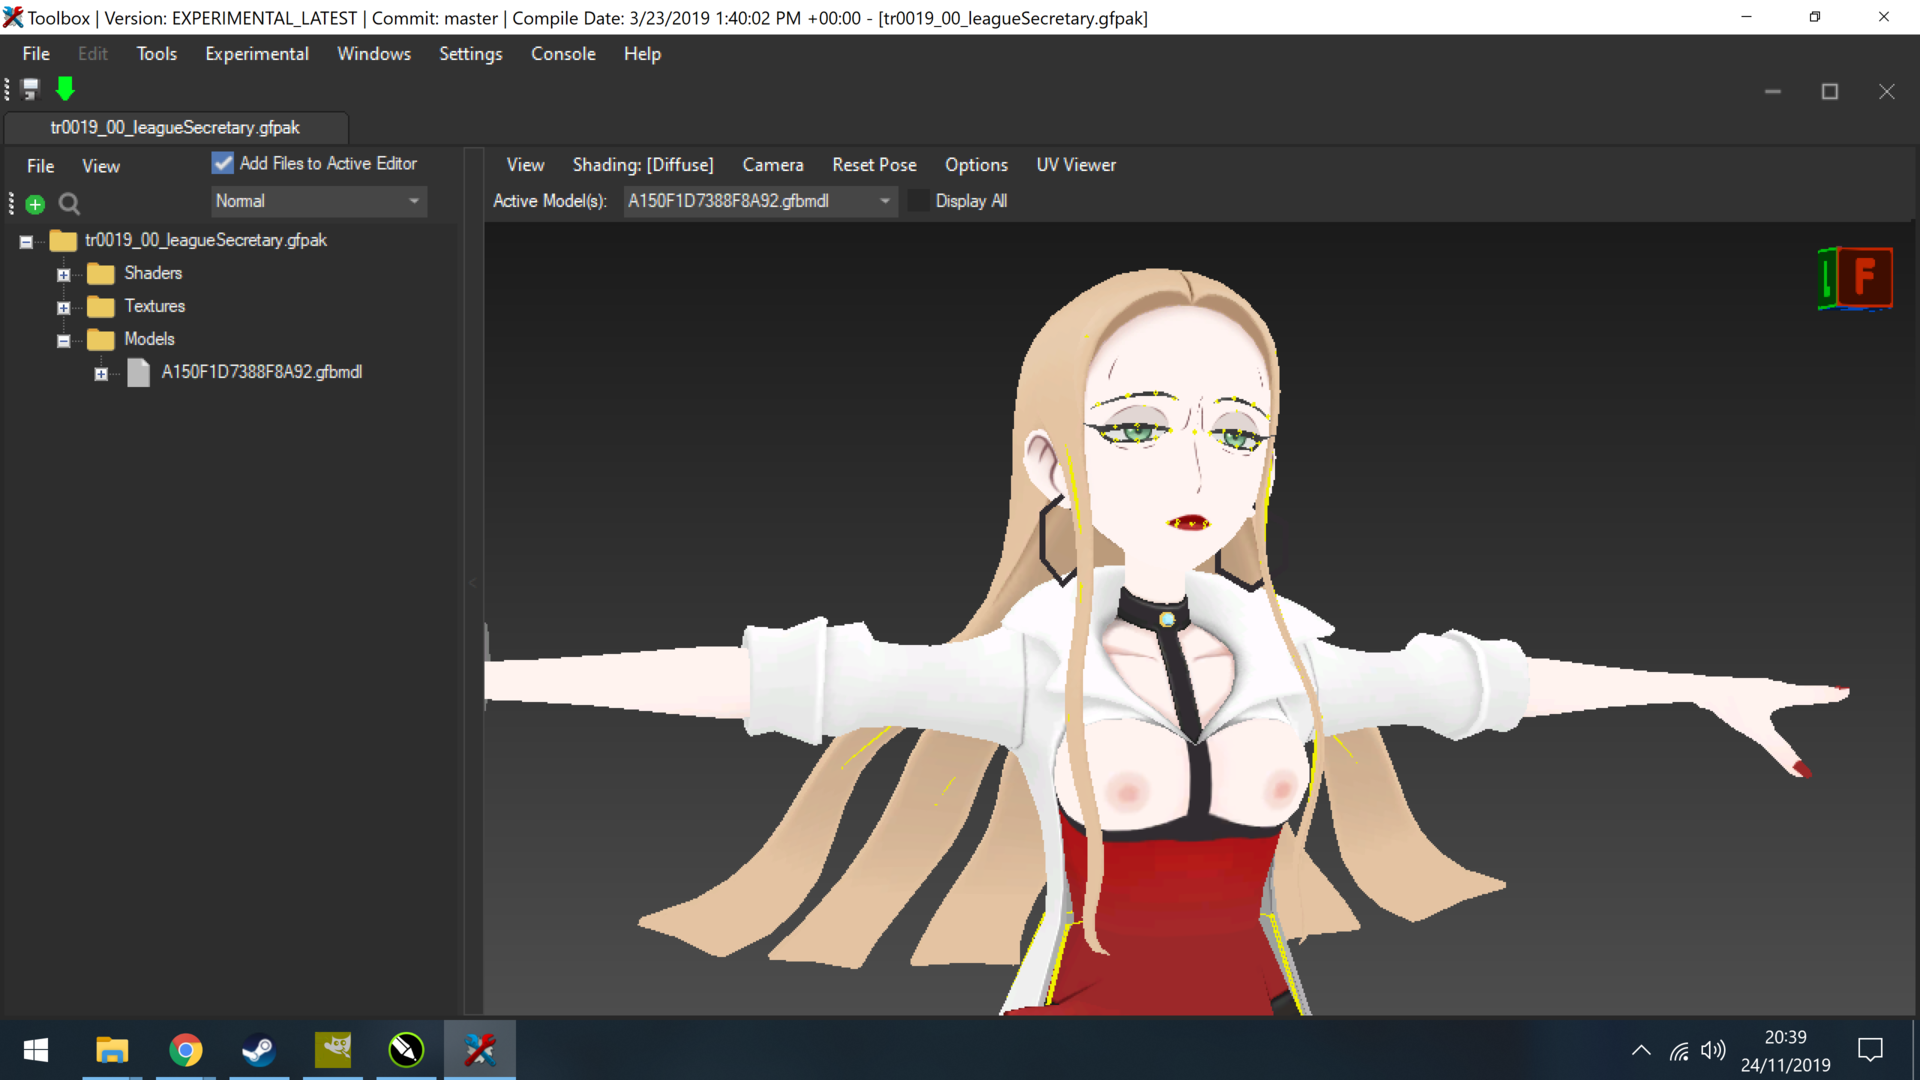This screenshot has height=1080, width=1920.
Task: Maximize the inner document window
Action: tap(1830, 91)
